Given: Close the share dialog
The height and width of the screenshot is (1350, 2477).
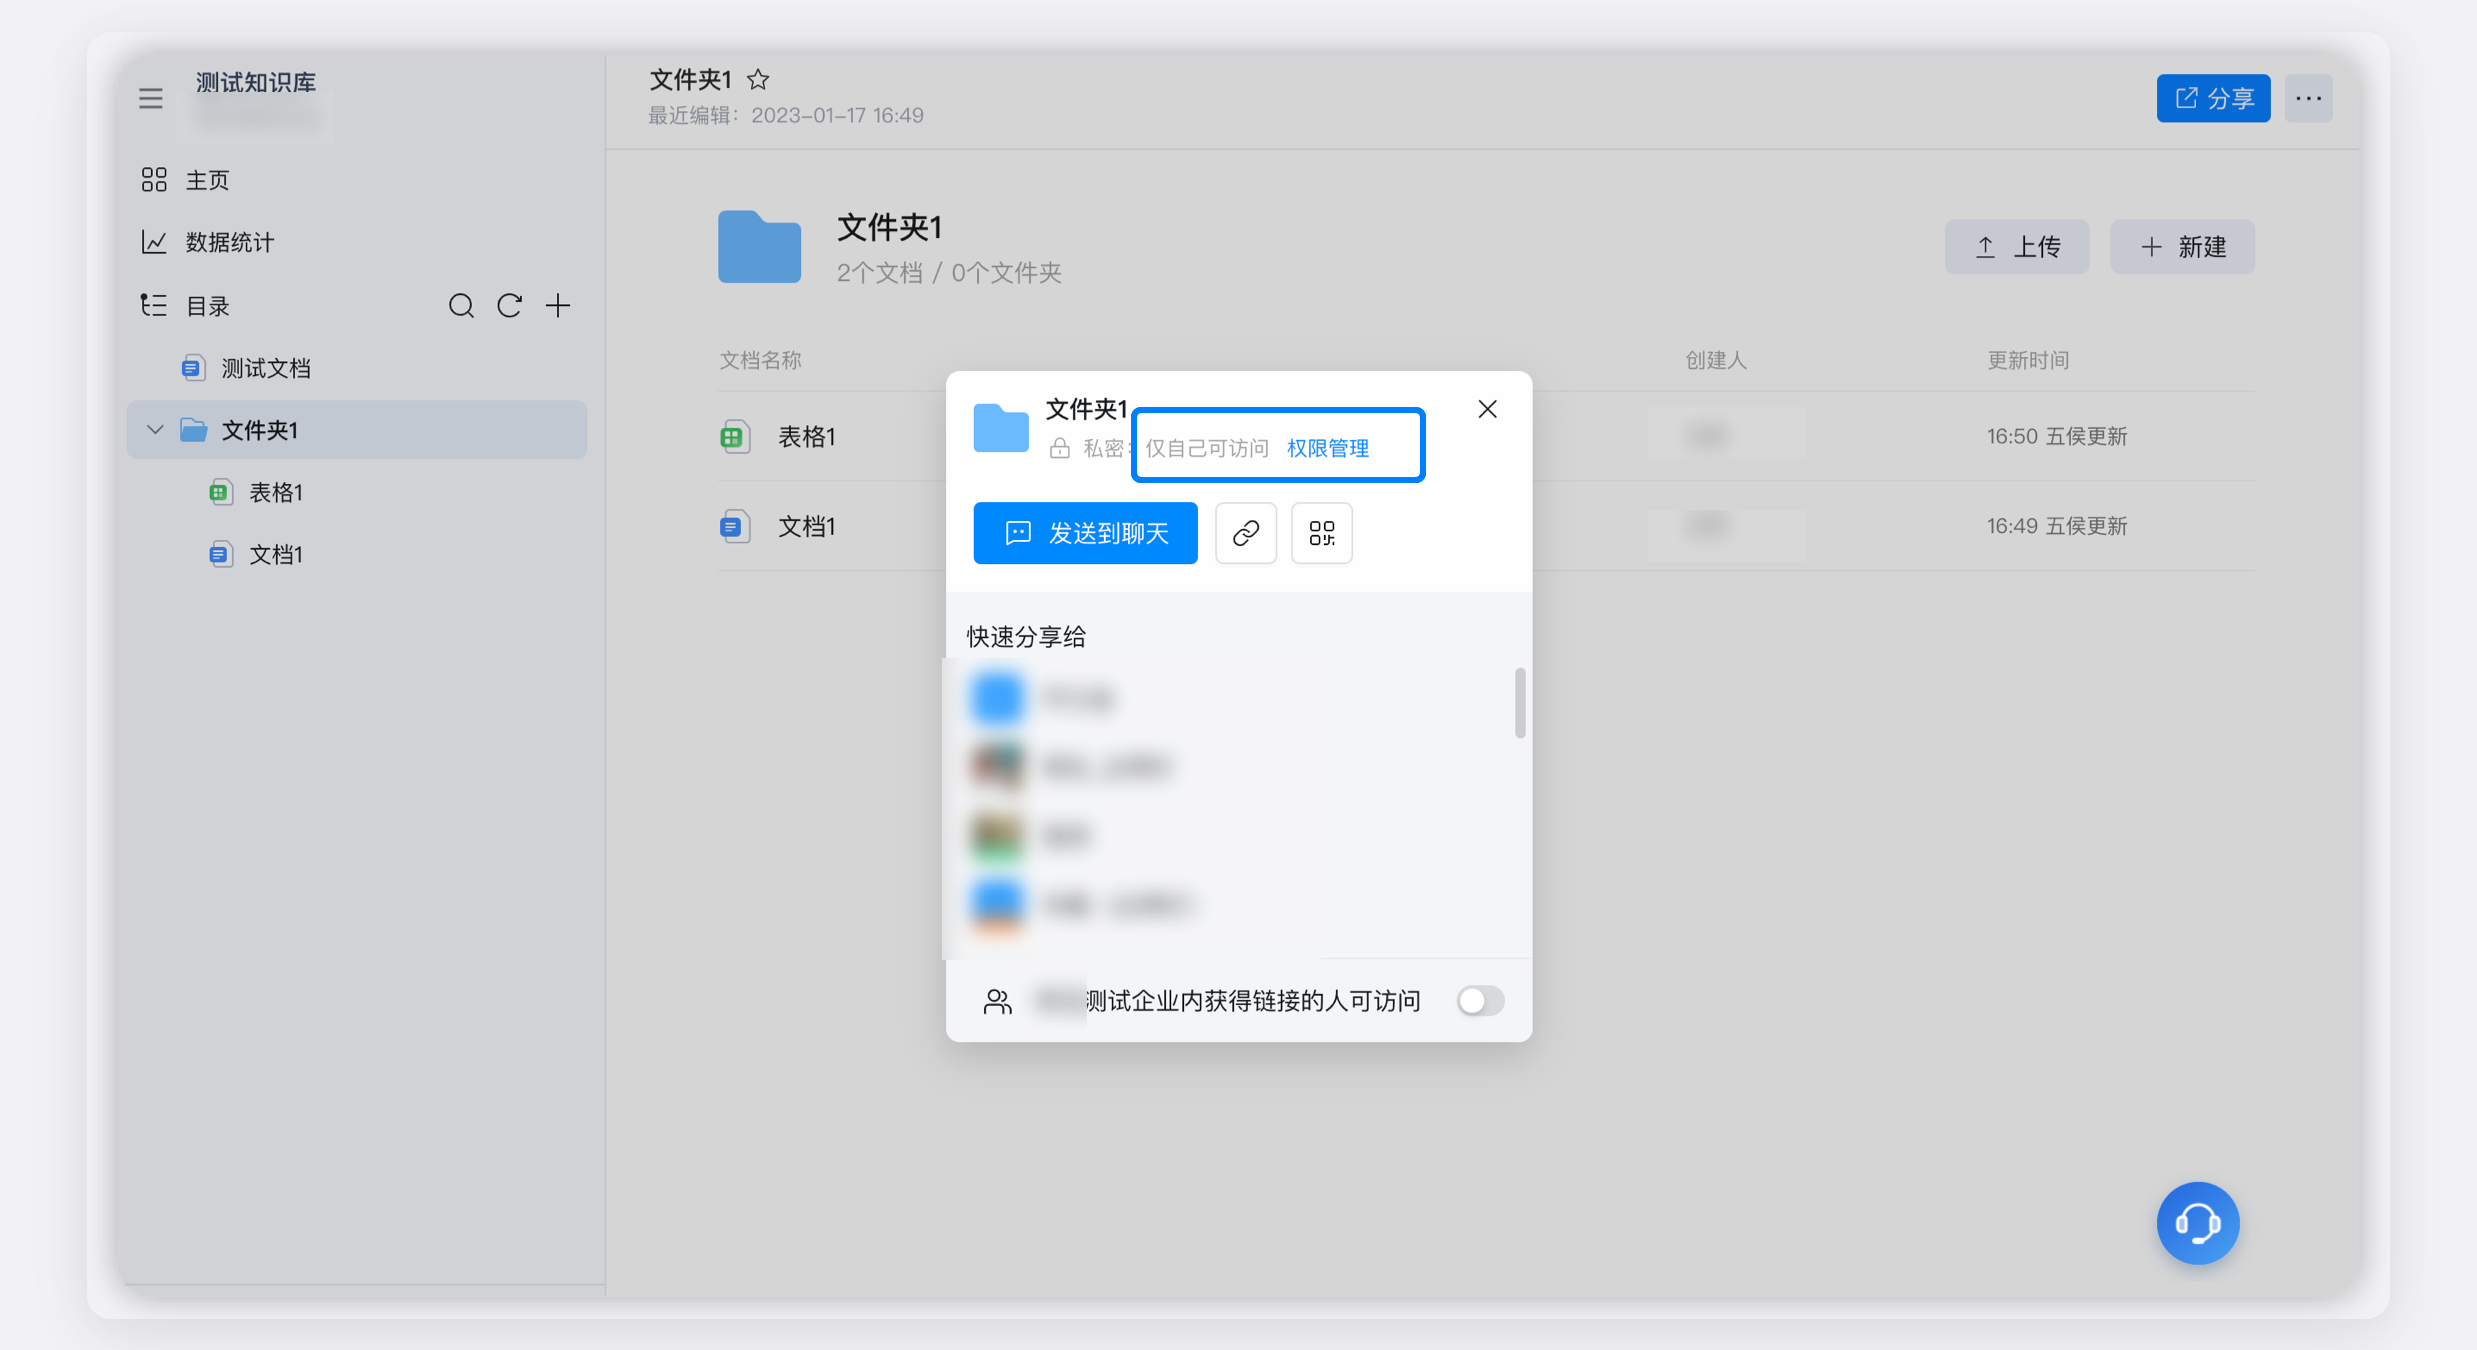Looking at the screenshot, I should tap(1487, 409).
